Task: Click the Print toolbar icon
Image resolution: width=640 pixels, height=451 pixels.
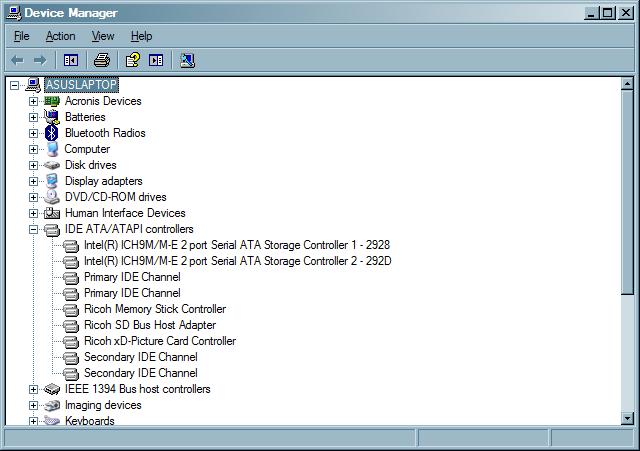Action: point(102,60)
